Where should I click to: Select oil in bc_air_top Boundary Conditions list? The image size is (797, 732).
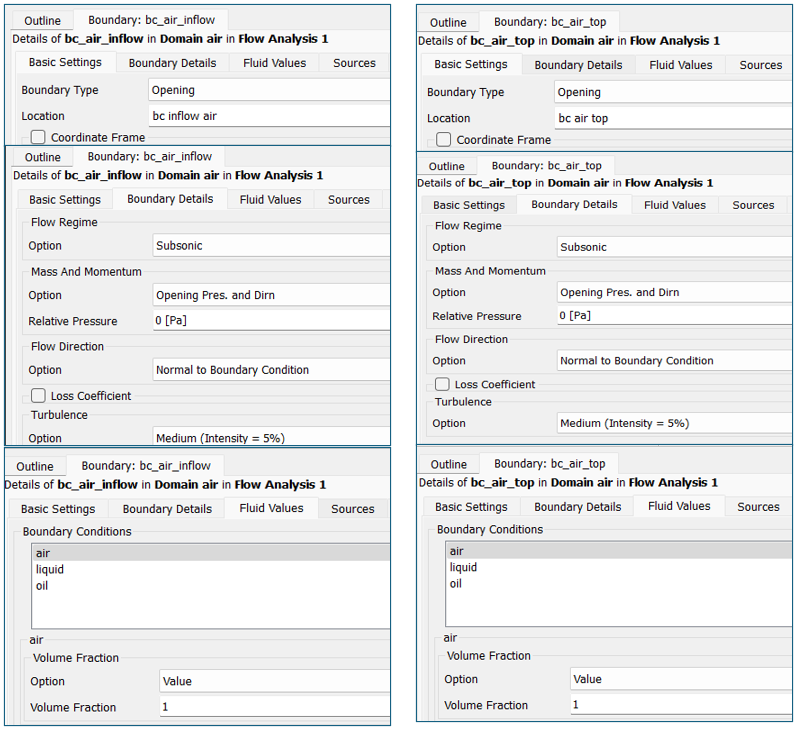(619, 584)
